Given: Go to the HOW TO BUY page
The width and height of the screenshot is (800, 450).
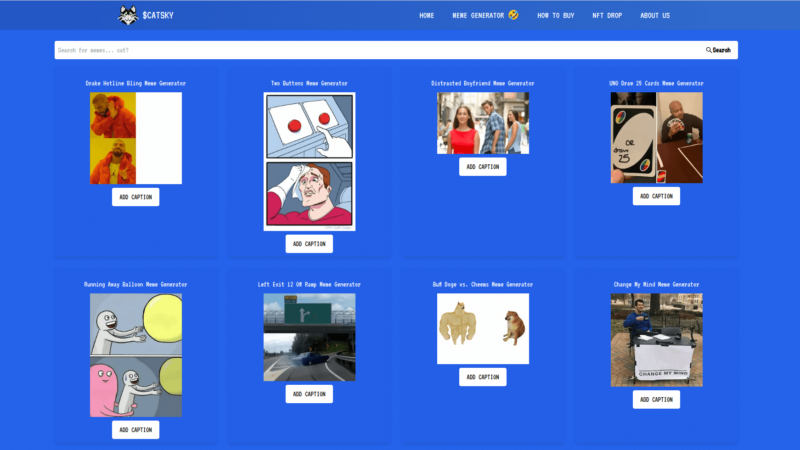Looking at the screenshot, I should point(555,16).
